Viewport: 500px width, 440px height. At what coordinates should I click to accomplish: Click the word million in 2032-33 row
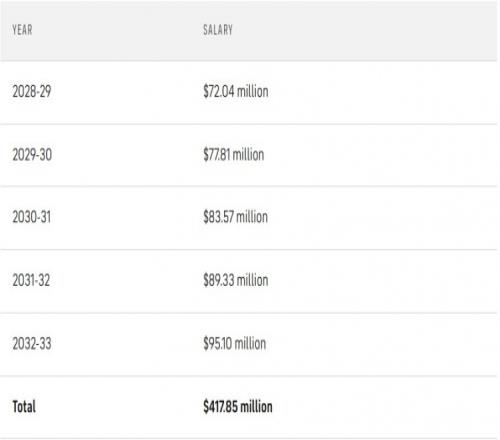pos(250,344)
